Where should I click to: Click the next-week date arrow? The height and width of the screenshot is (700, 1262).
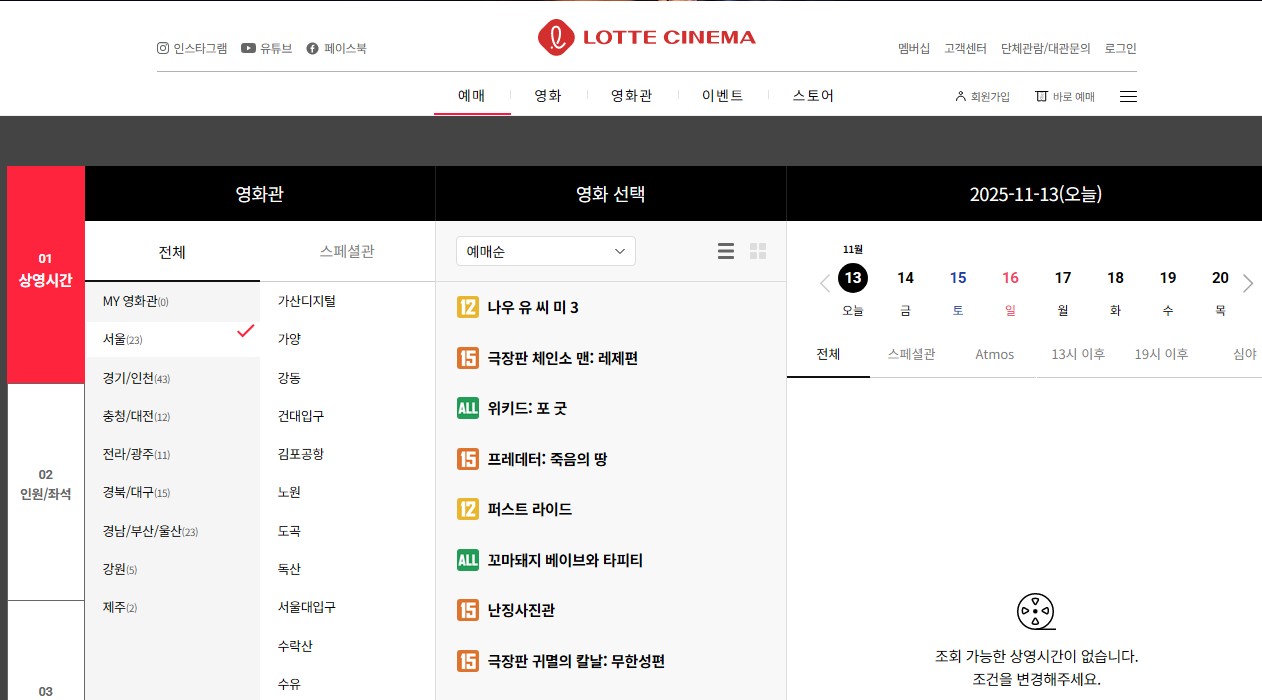pyautogui.click(x=1248, y=283)
